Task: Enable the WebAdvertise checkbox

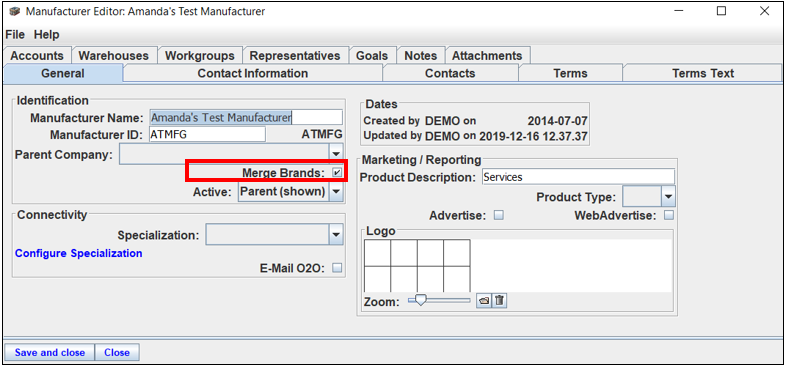Action: [669, 216]
